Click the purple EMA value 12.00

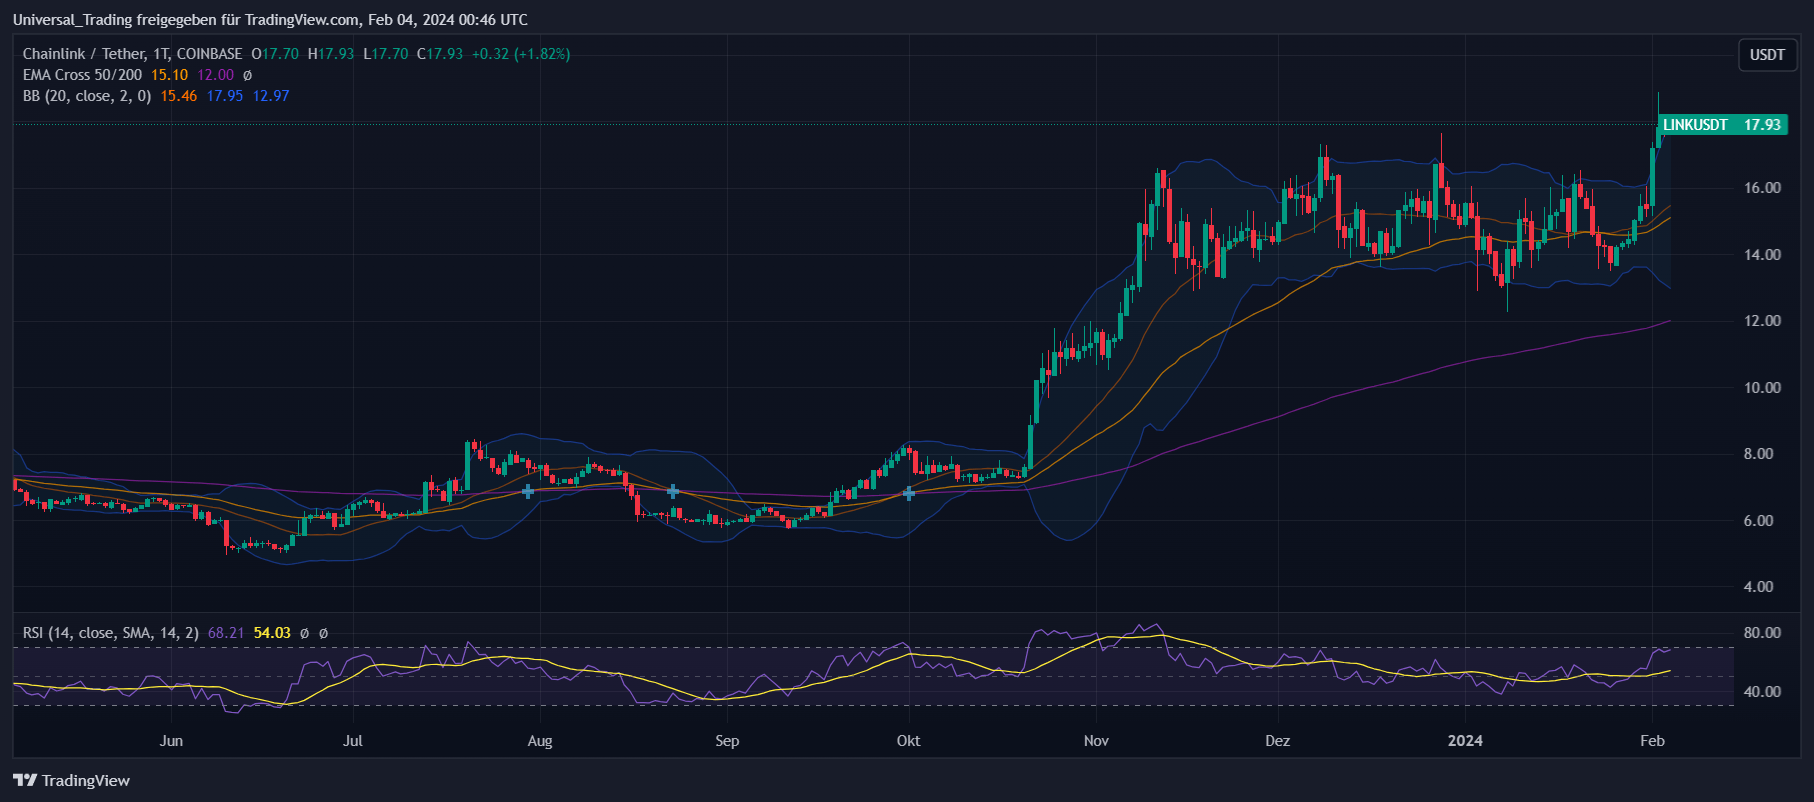215,75
